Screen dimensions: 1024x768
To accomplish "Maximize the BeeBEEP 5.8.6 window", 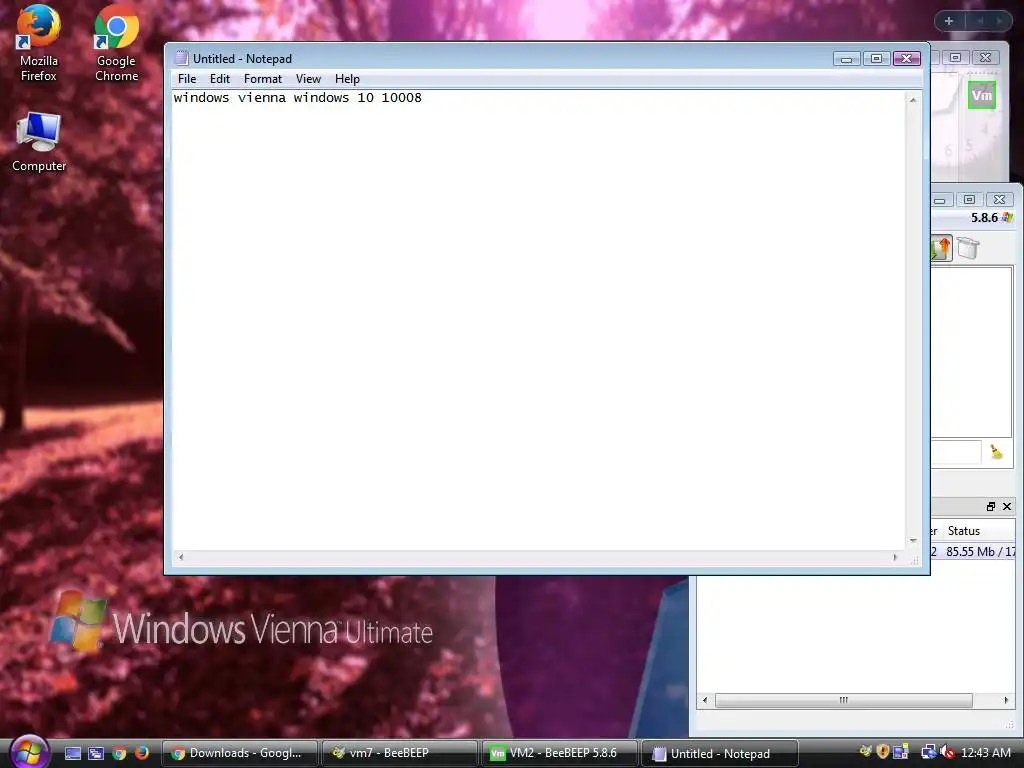I will pyautogui.click(x=969, y=199).
